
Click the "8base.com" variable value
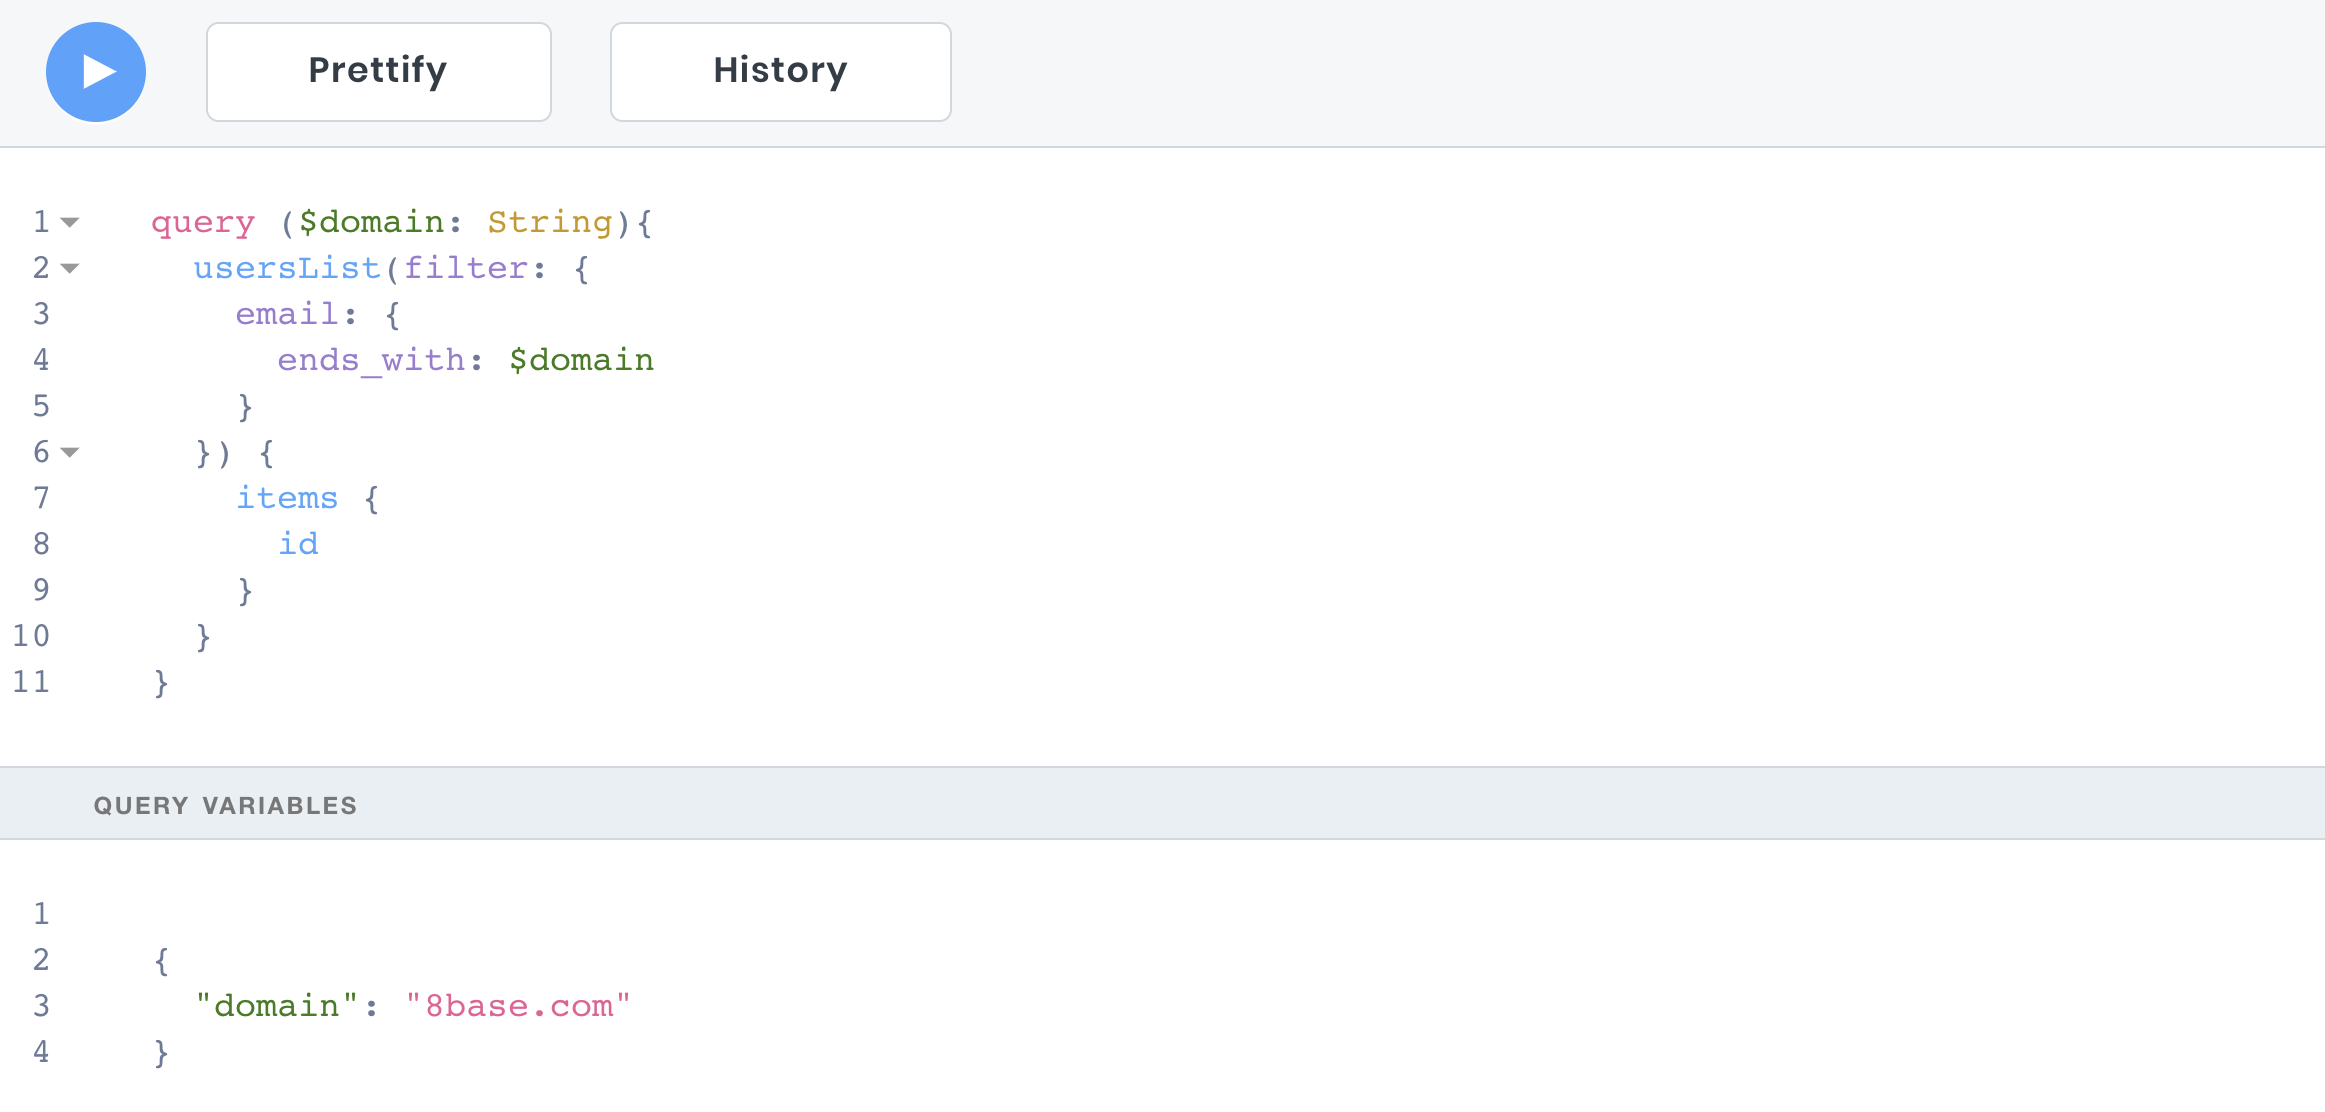pyautogui.click(x=518, y=1006)
